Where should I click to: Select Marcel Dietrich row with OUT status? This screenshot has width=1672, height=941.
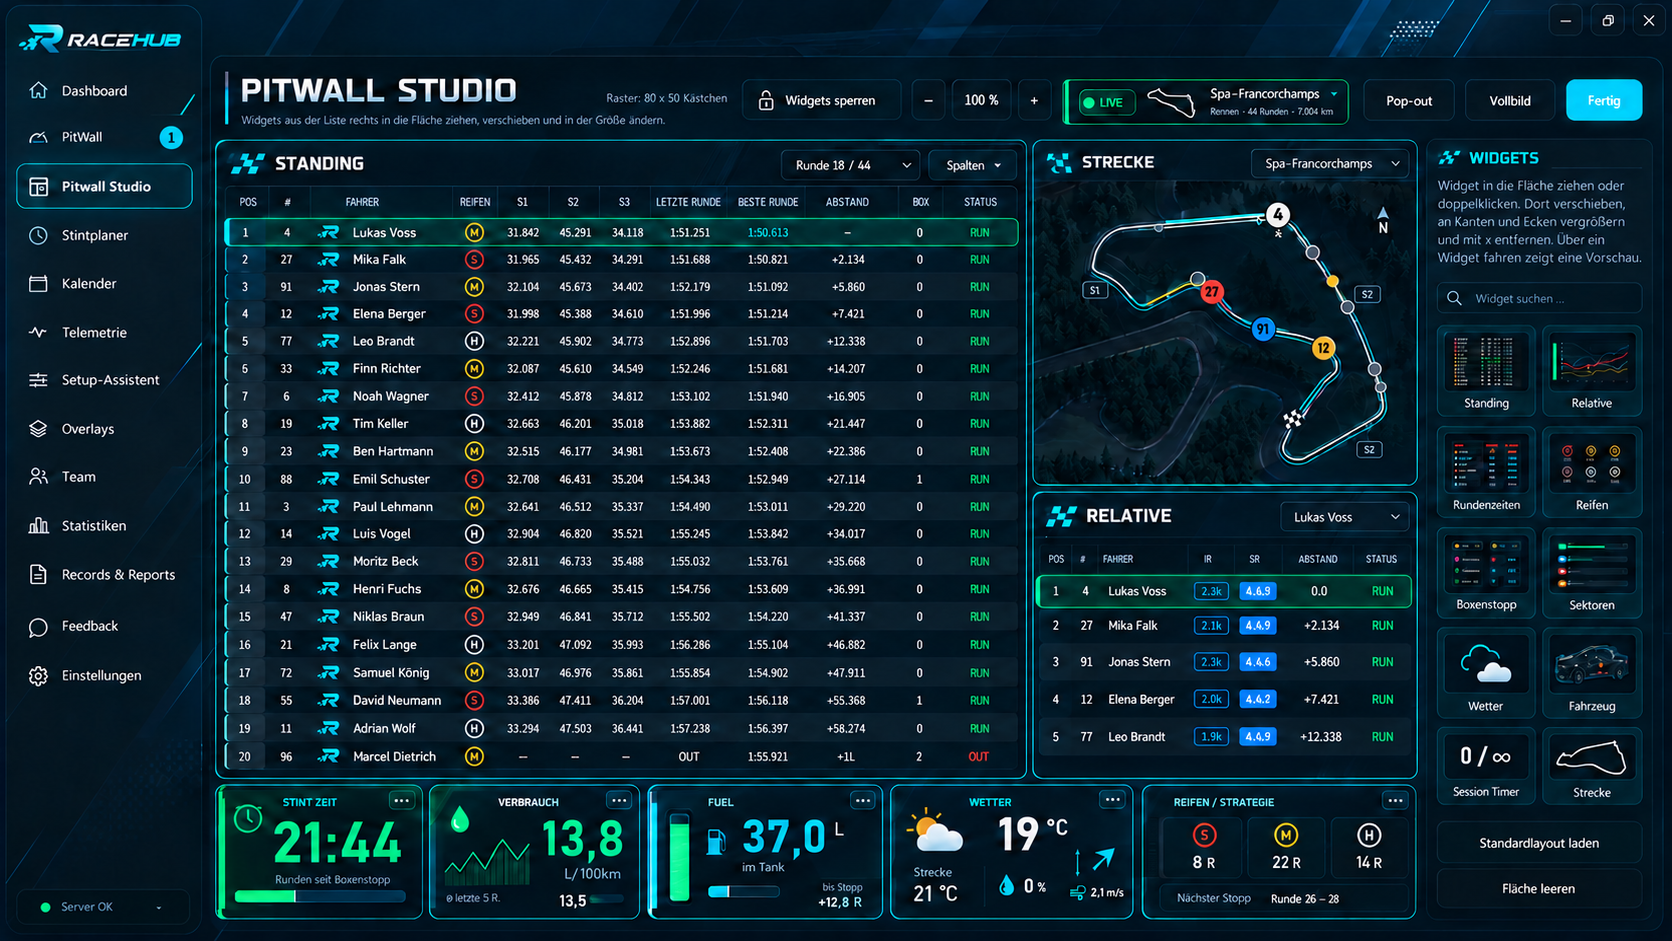tap(622, 757)
